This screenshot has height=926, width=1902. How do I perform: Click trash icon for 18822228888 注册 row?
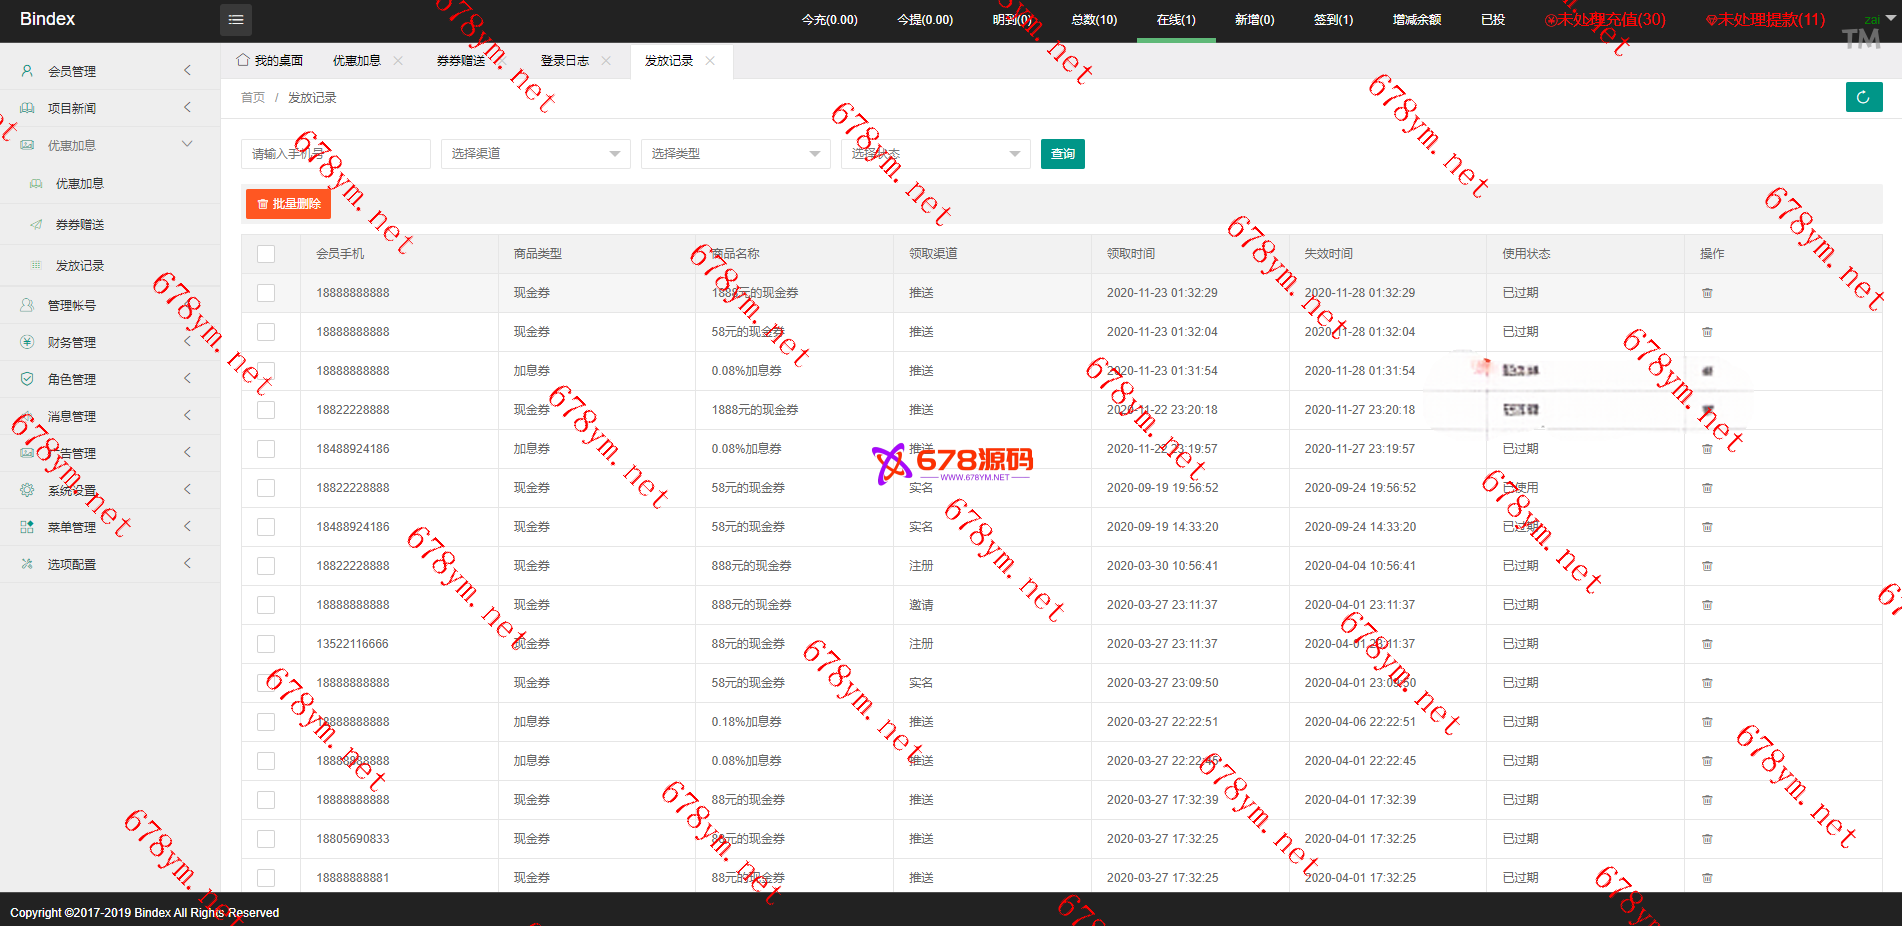(1707, 566)
